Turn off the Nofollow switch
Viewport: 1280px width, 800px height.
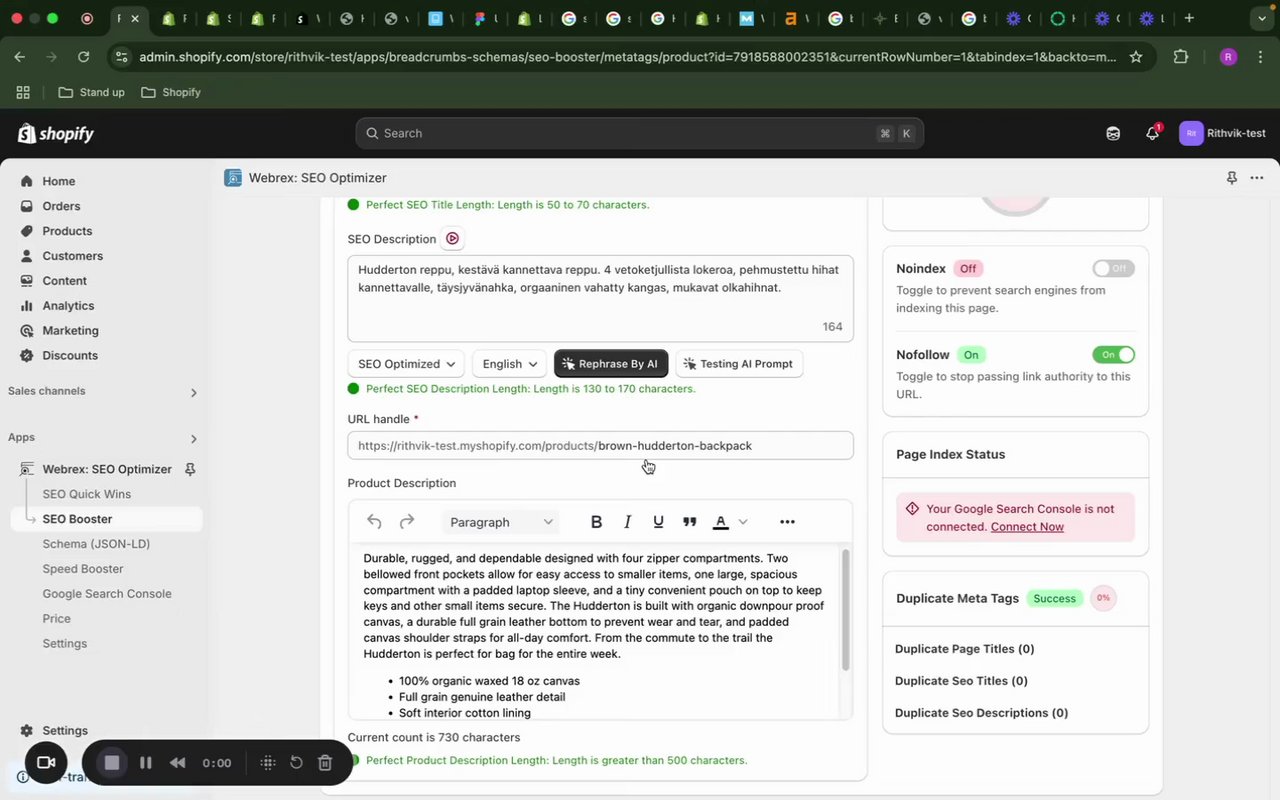(1113, 355)
